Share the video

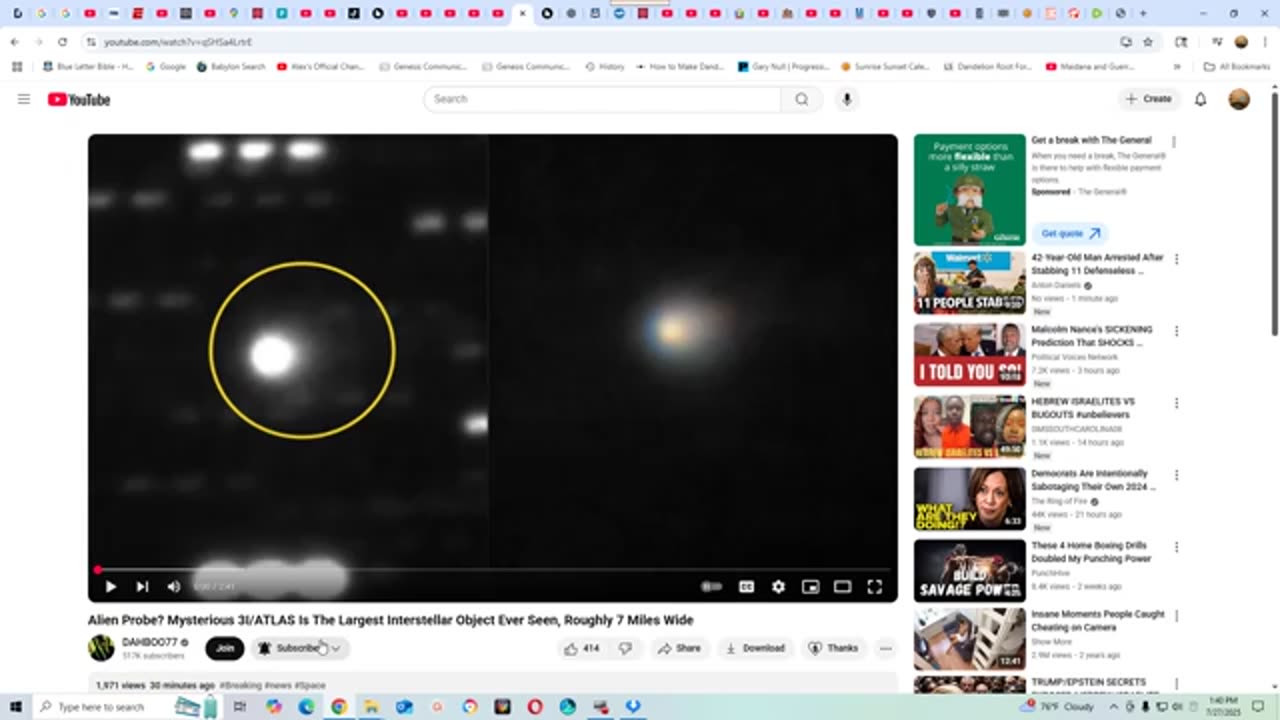coord(679,648)
